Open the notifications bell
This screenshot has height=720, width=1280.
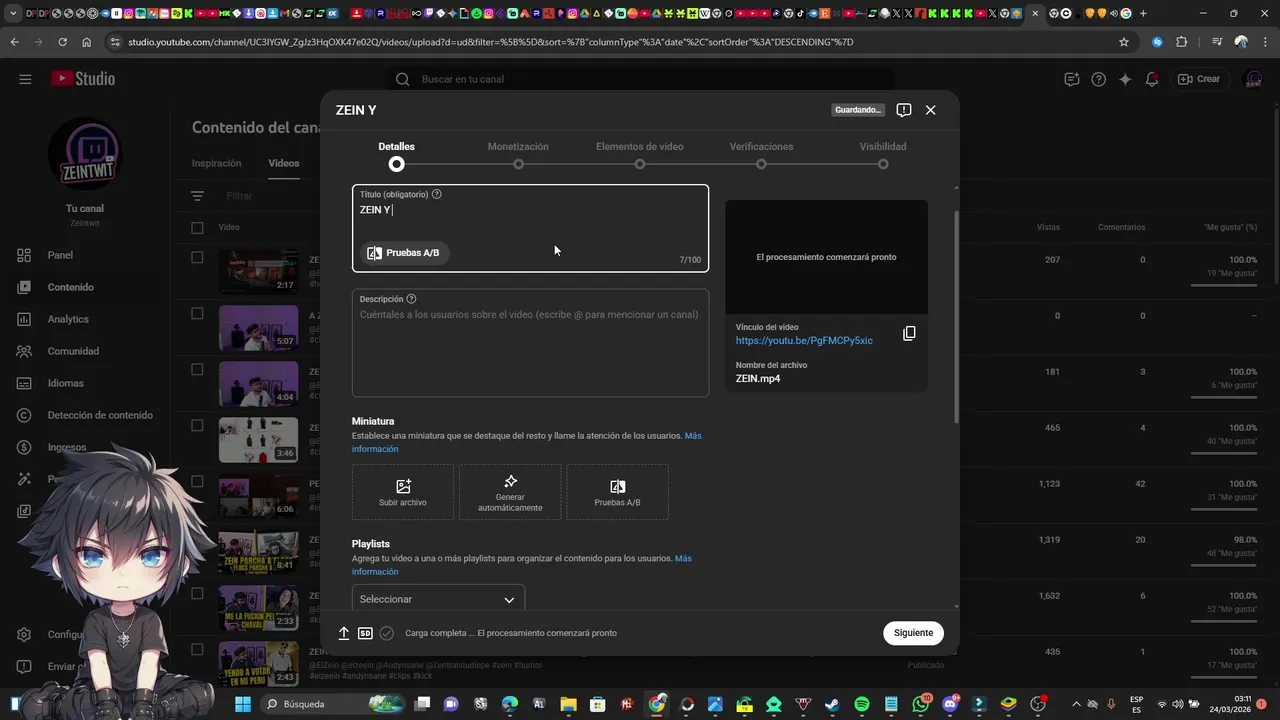tap(1152, 79)
